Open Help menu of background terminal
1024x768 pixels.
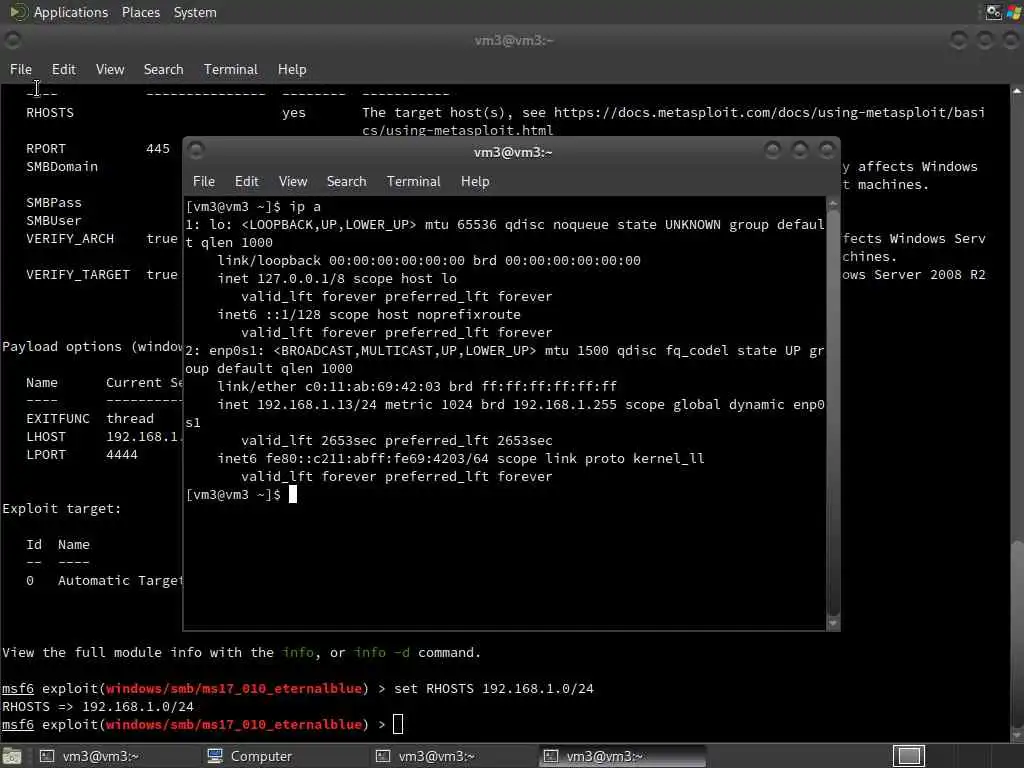click(x=292, y=69)
